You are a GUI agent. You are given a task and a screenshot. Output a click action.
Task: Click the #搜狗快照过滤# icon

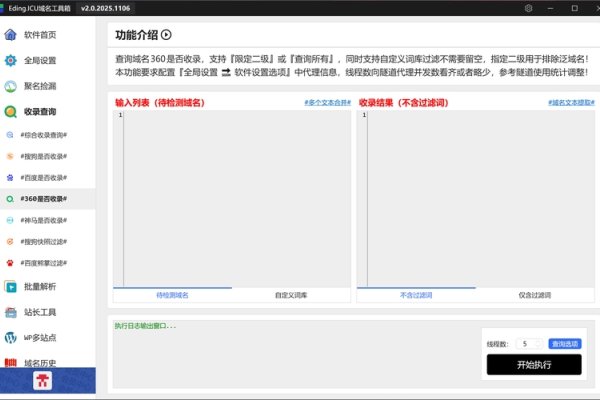coord(10,242)
